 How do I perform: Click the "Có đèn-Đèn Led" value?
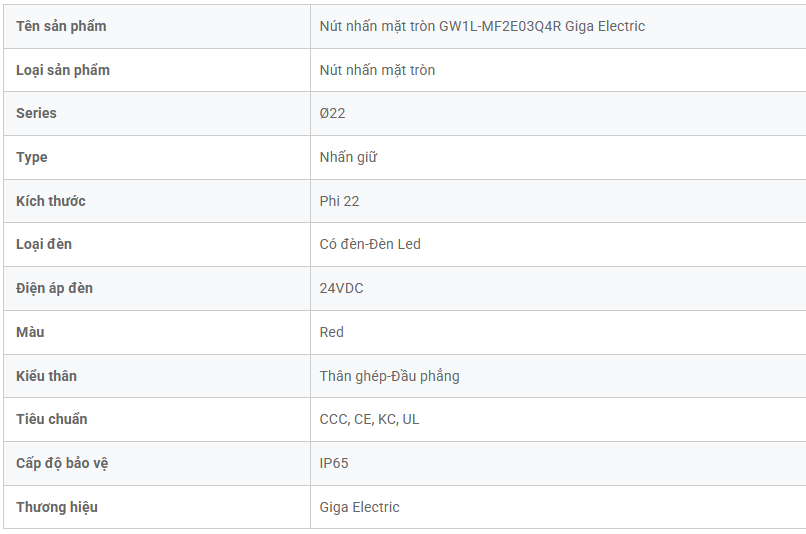[x=370, y=244]
